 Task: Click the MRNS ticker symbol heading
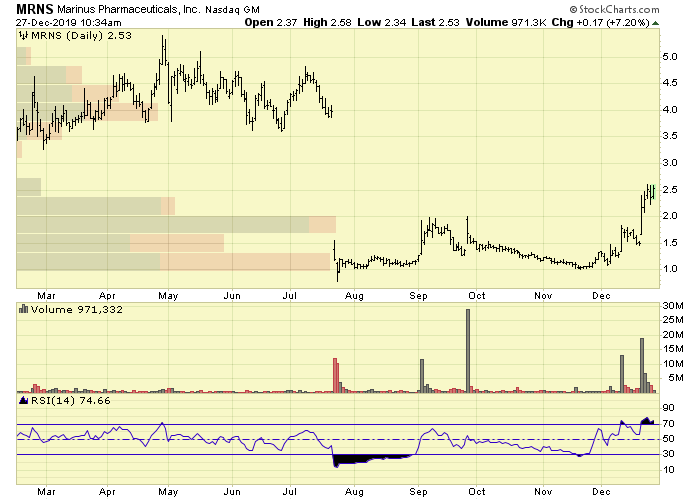35,8
